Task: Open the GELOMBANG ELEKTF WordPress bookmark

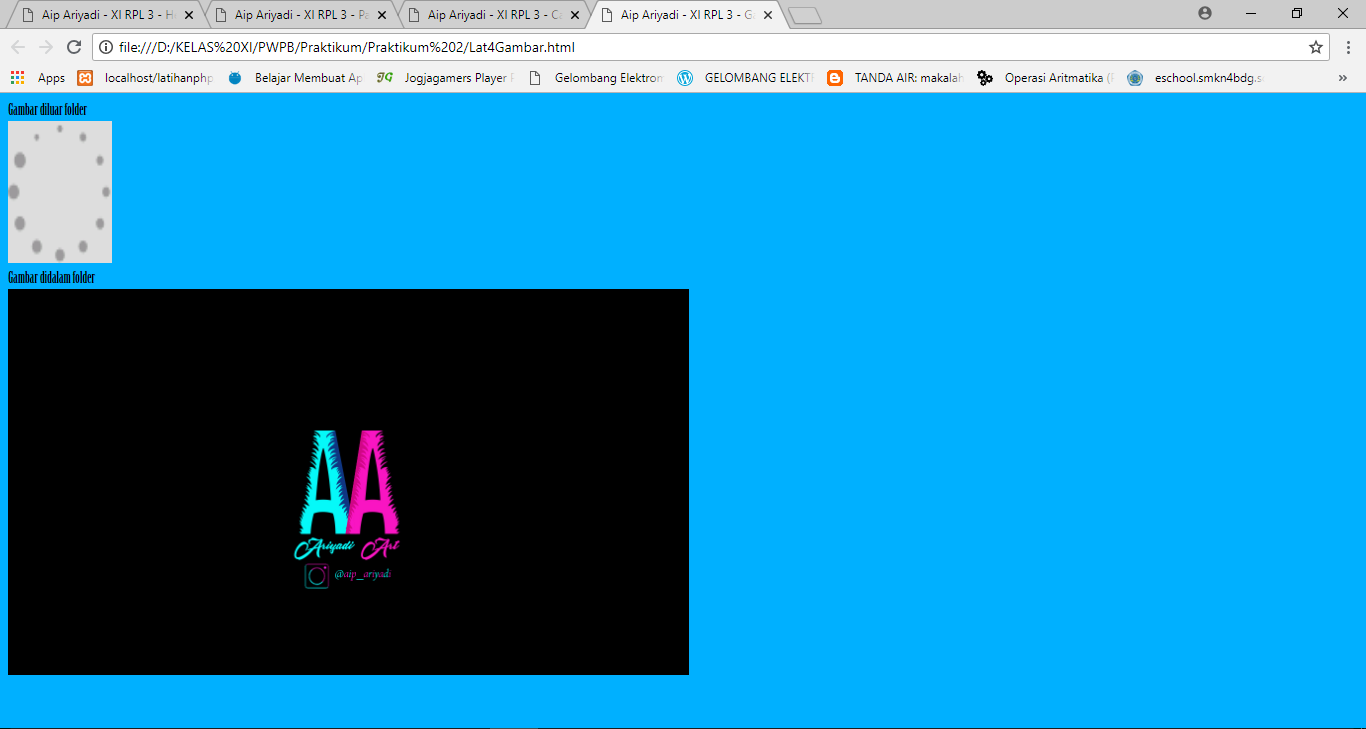Action: [x=745, y=78]
